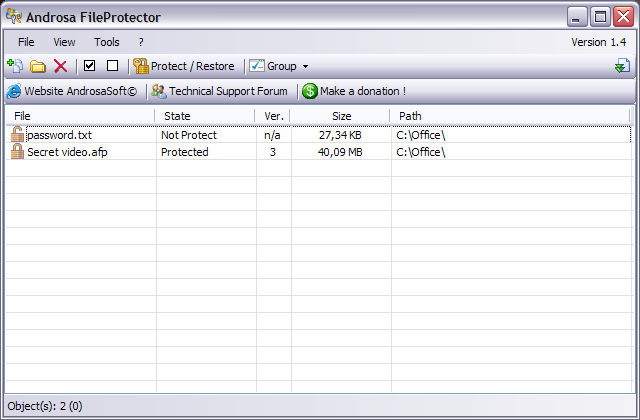This screenshot has width=640, height=420.
Task: Click the Object(s): 2 (0) status text
Action: coord(45,406)
